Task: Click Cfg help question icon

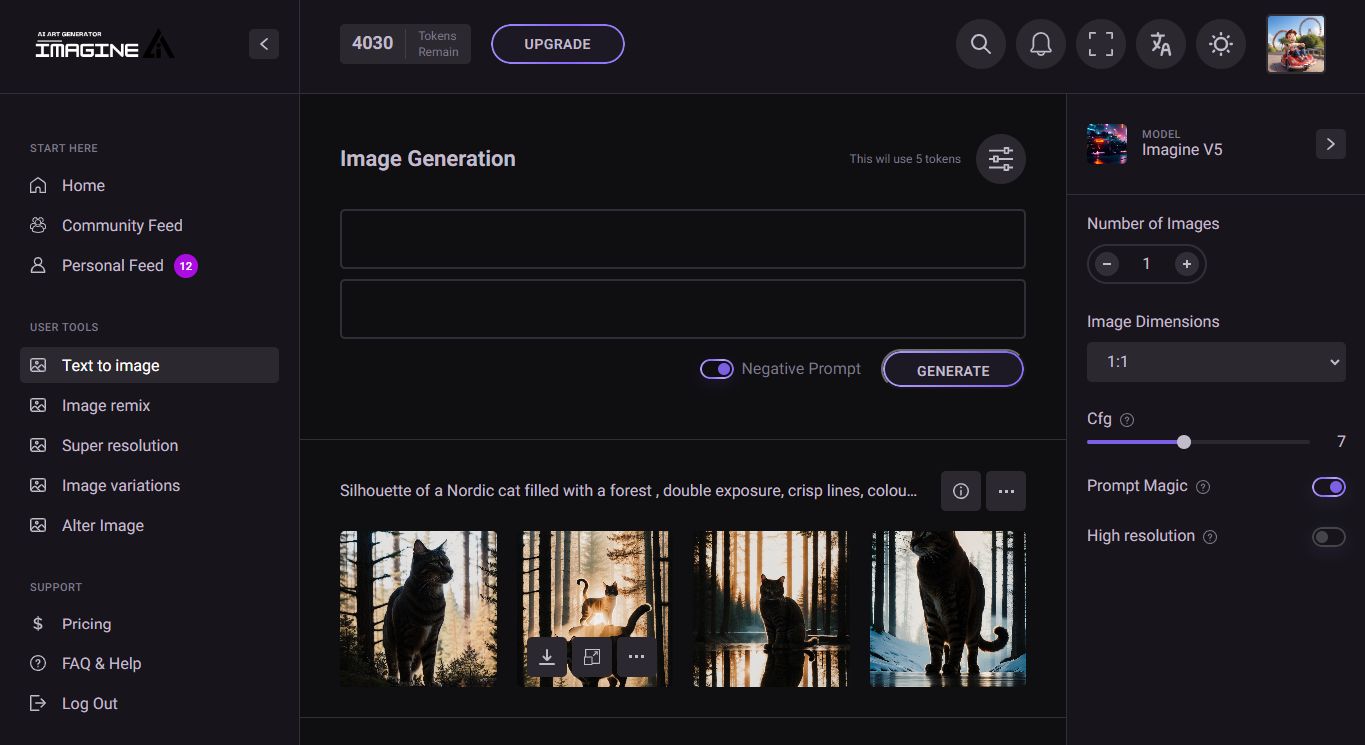Action: [1127, 420]
